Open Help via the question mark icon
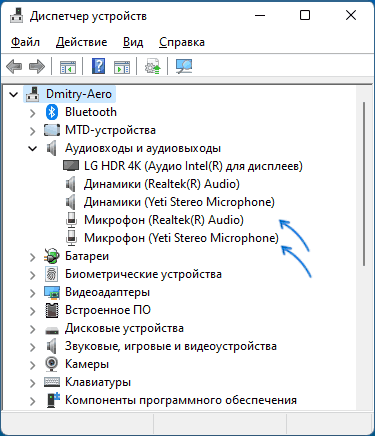The height and width of the screenshot is (436, 375). click(x=98, y=66)
